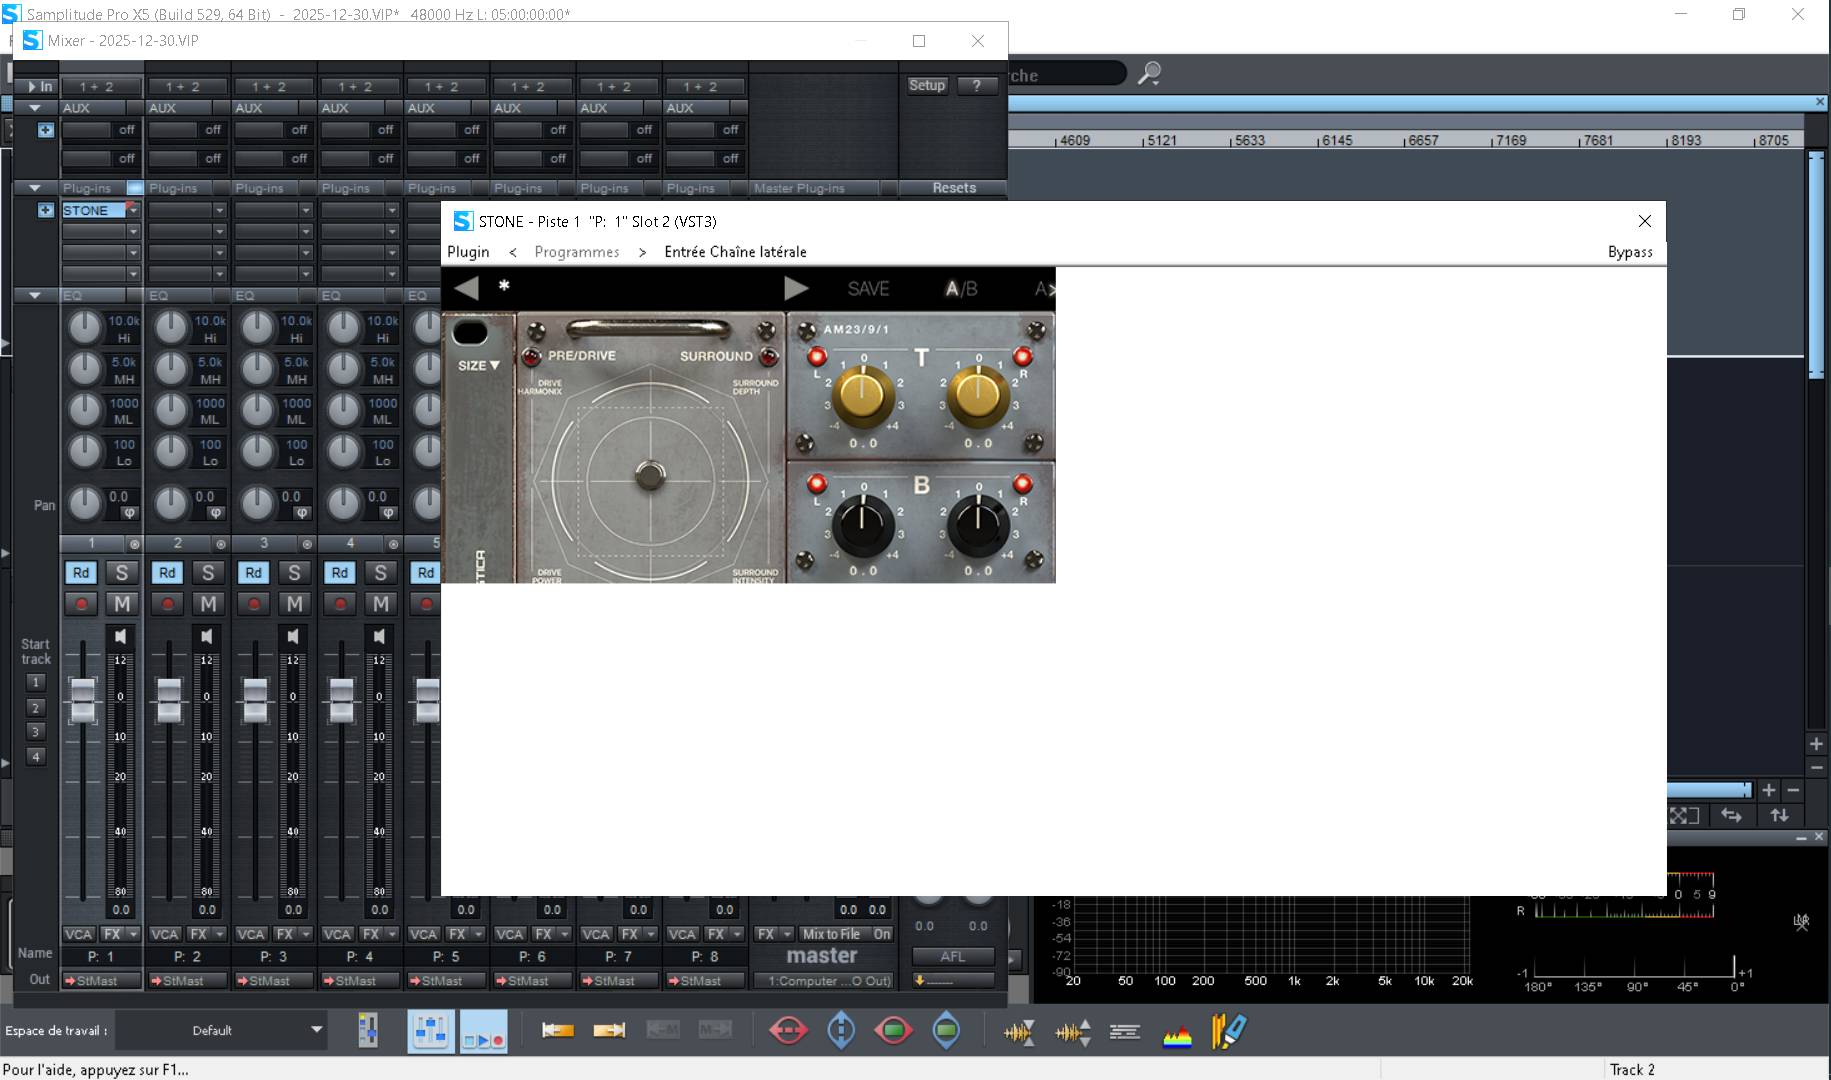Expand the In section triangle
The image size is (1831, 1080).
click(x=32, y=87)
